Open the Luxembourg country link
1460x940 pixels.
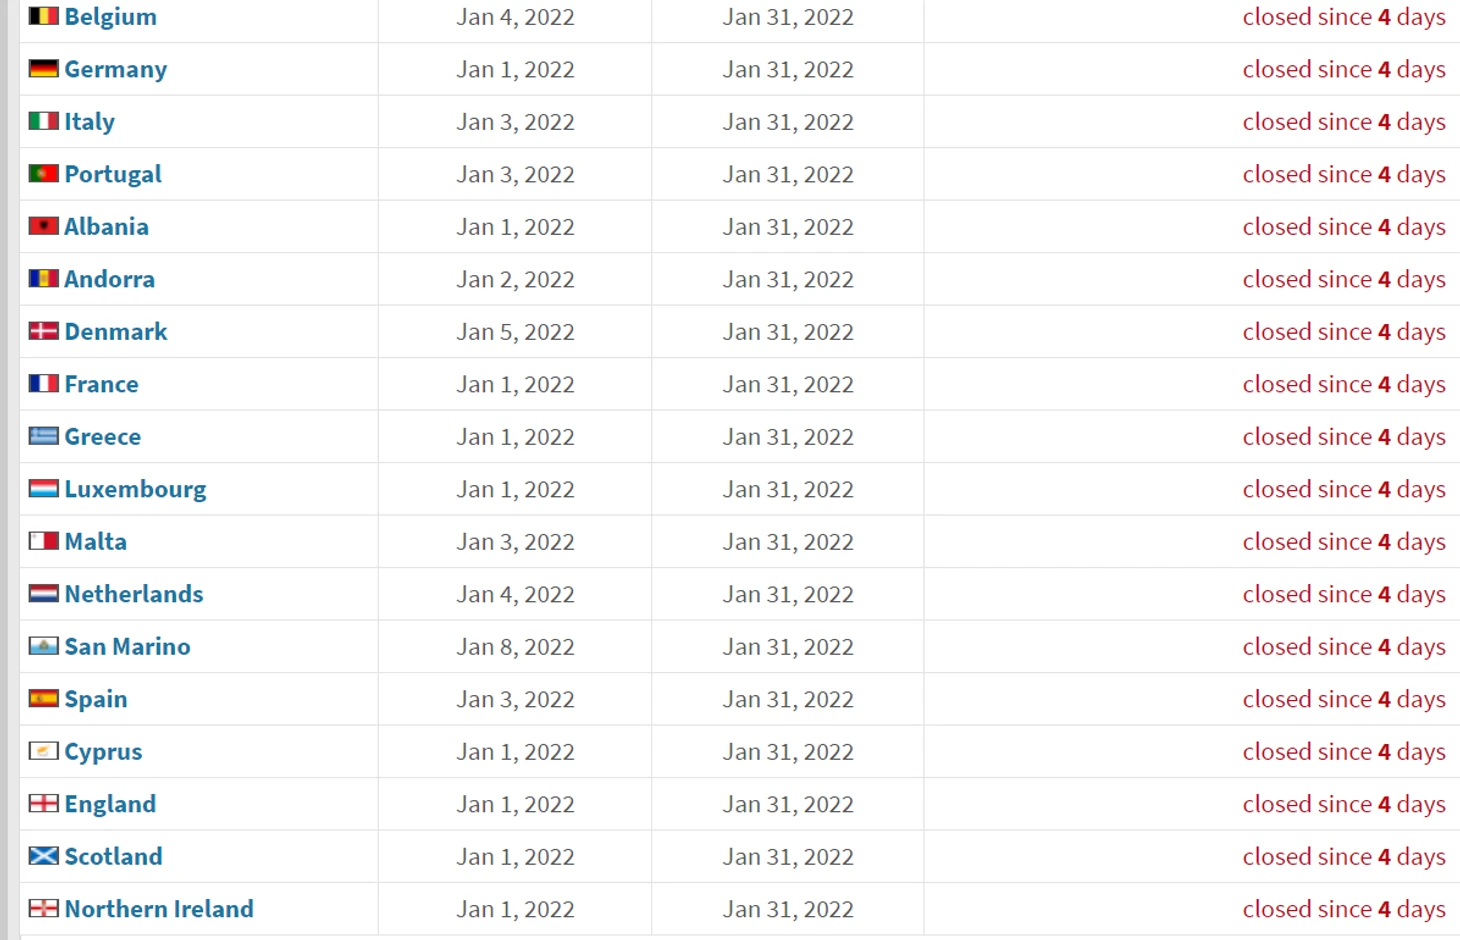click(136, 490)
